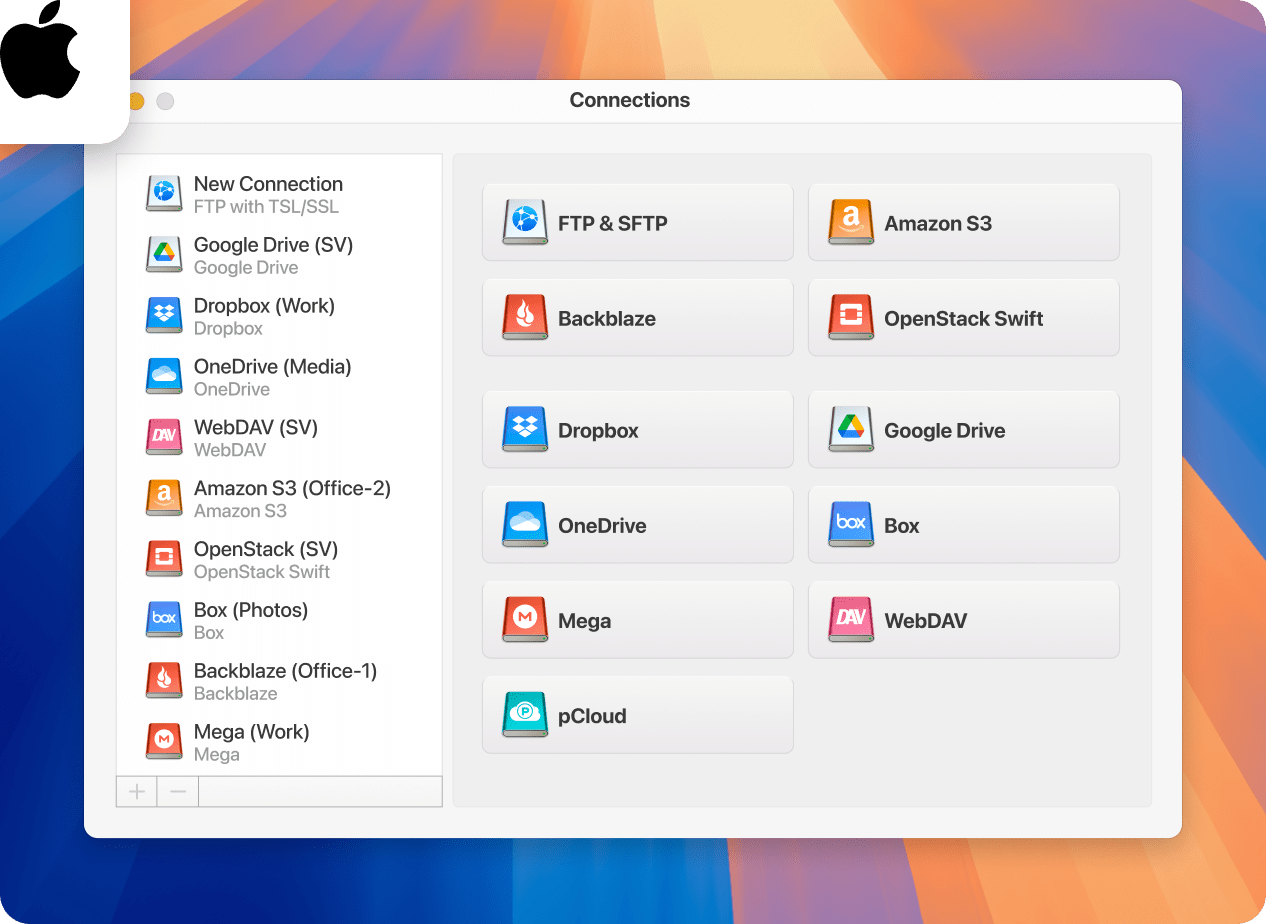Choose the Mega connection option
Image resolution: width=1266 pixels, height=924 pixels.
click(x=637, y=620)
